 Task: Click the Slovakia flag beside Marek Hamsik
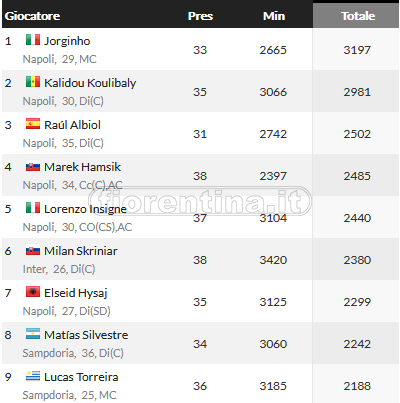tap(33, 166)
